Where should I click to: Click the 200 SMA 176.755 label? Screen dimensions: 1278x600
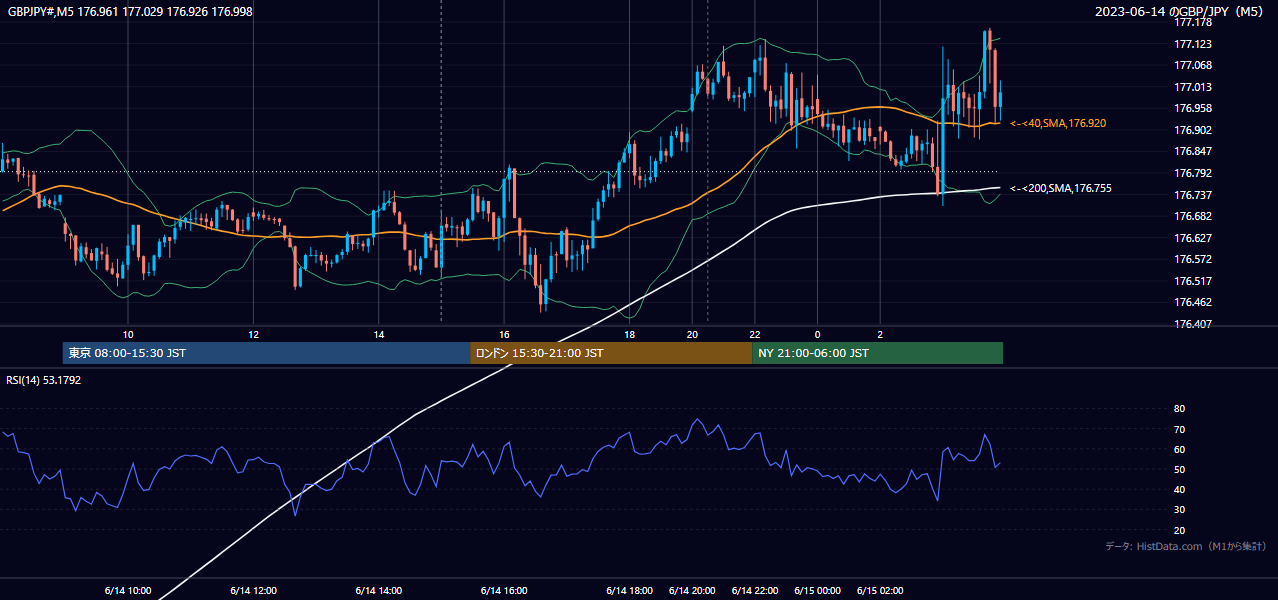[1060, 188]
